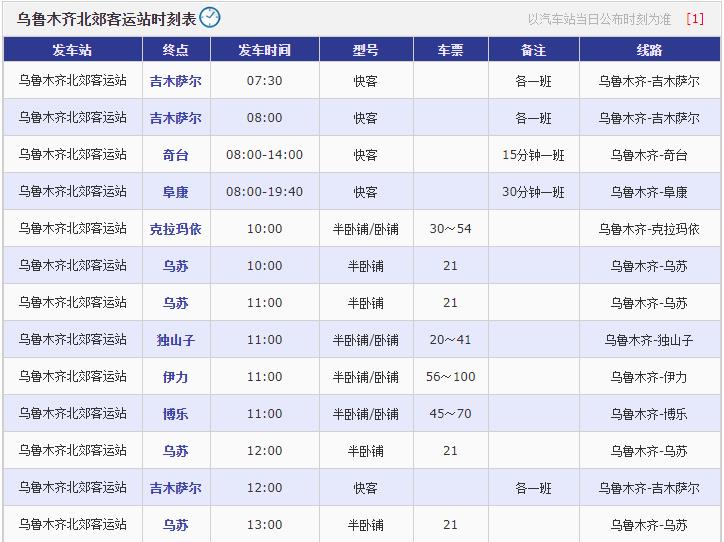Click the route 乌鲁木齐-乌苏 in the 13:00 row
This screenshot has width=724, height=542.
(x=649, y=525)
